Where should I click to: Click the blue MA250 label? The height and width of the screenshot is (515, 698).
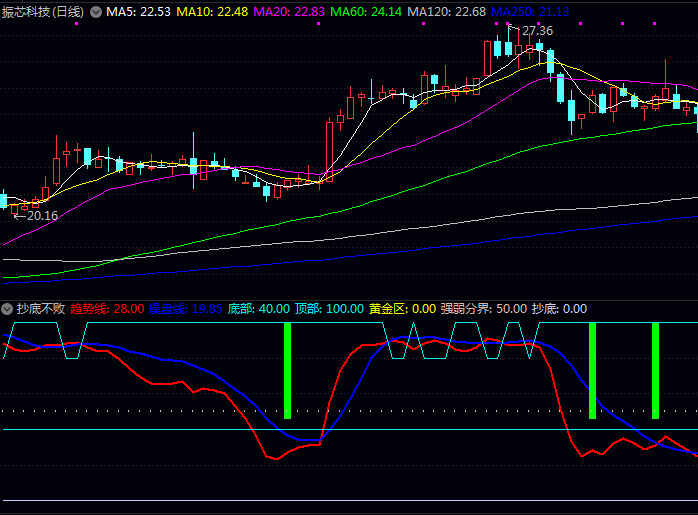coord(530,12)
